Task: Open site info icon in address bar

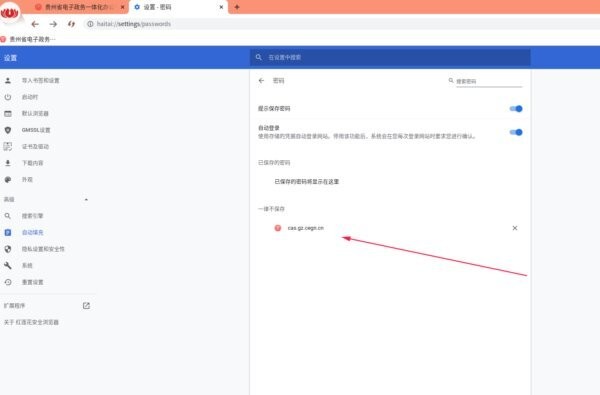Action: point(90,24)
